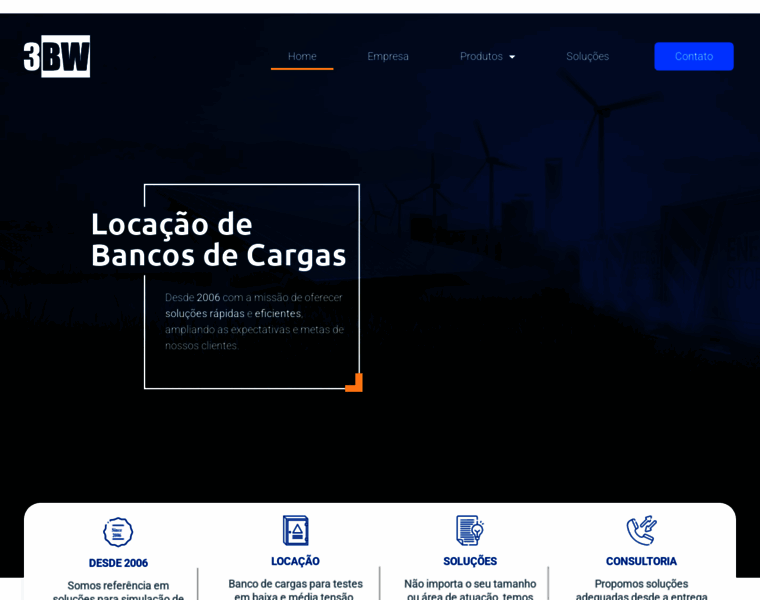The image size is (760, 600).
Task: Go to the Empresa page
Action: tap(388, 56)
